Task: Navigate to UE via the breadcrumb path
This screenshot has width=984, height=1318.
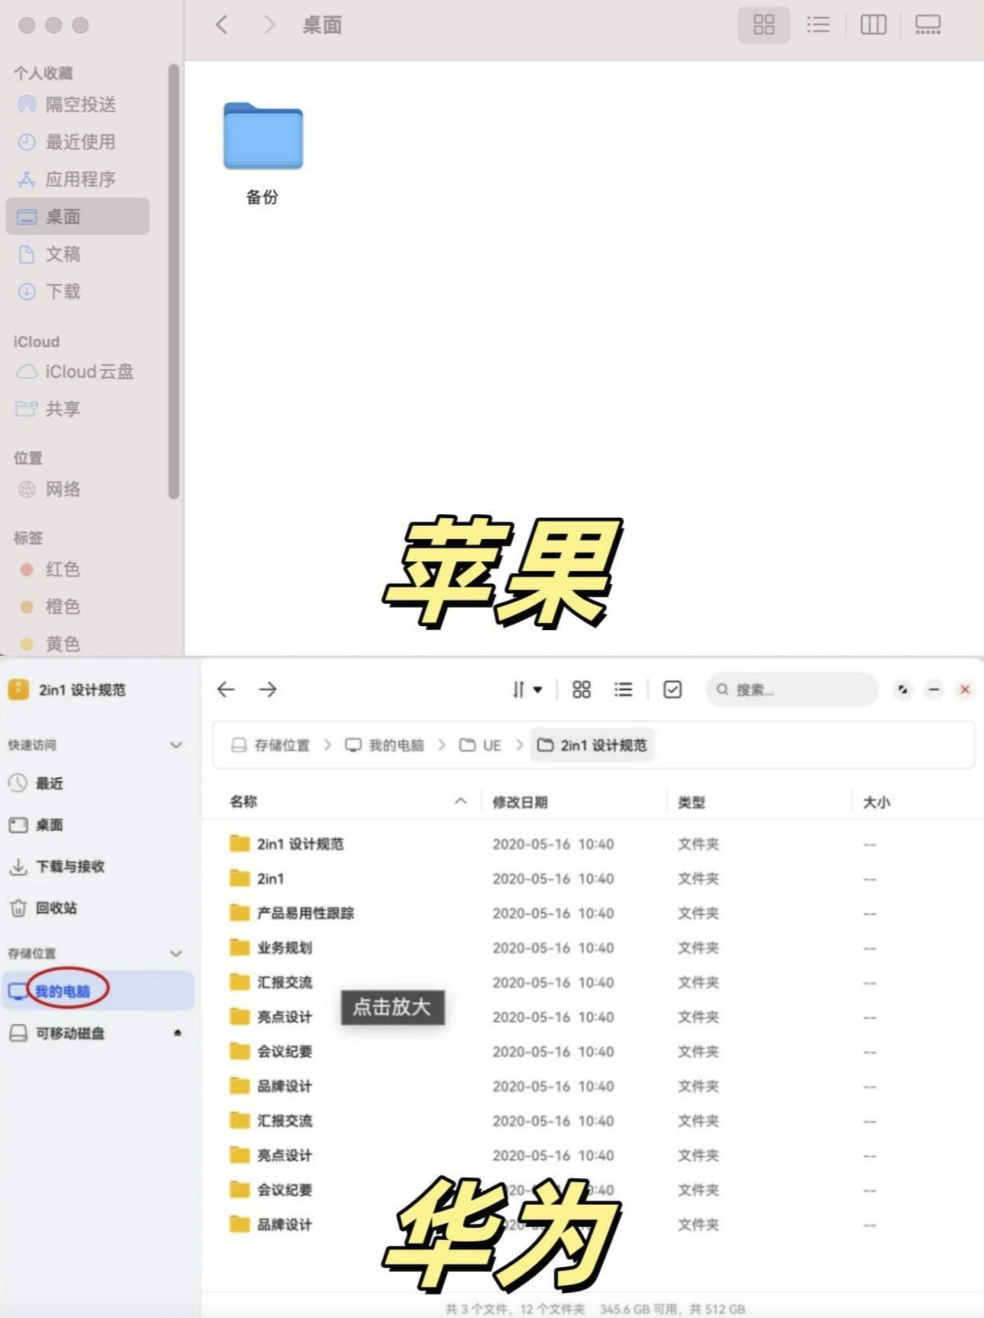Action: tap(492, 745)
